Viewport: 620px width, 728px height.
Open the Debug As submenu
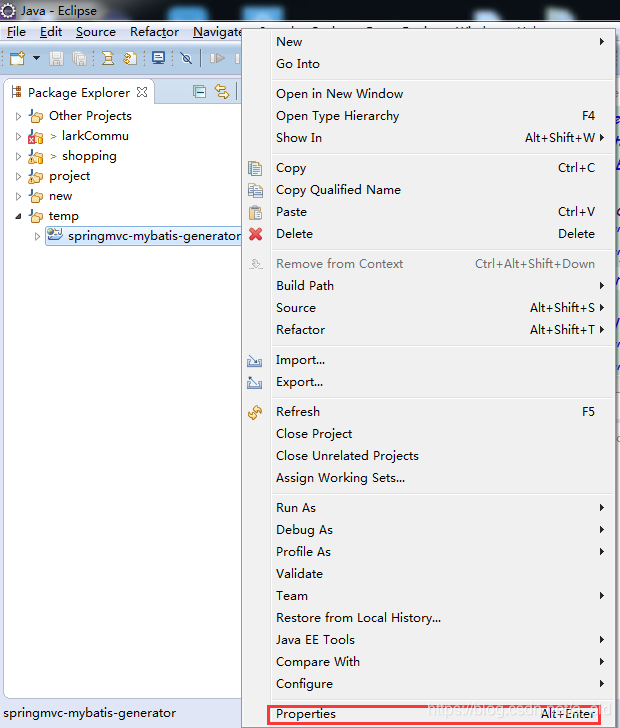[x=442, y=530]
